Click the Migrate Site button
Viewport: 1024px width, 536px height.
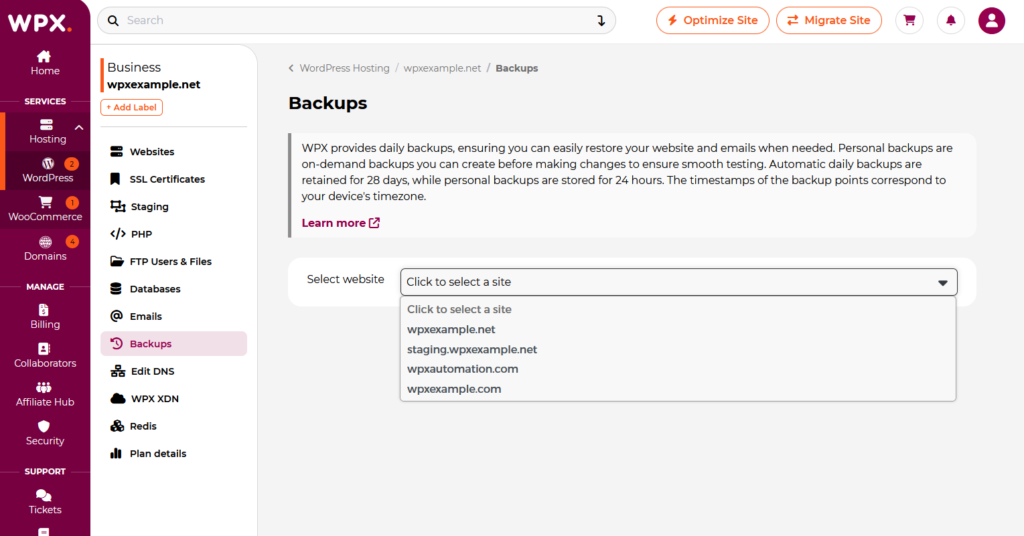click(x=829, y=20)
